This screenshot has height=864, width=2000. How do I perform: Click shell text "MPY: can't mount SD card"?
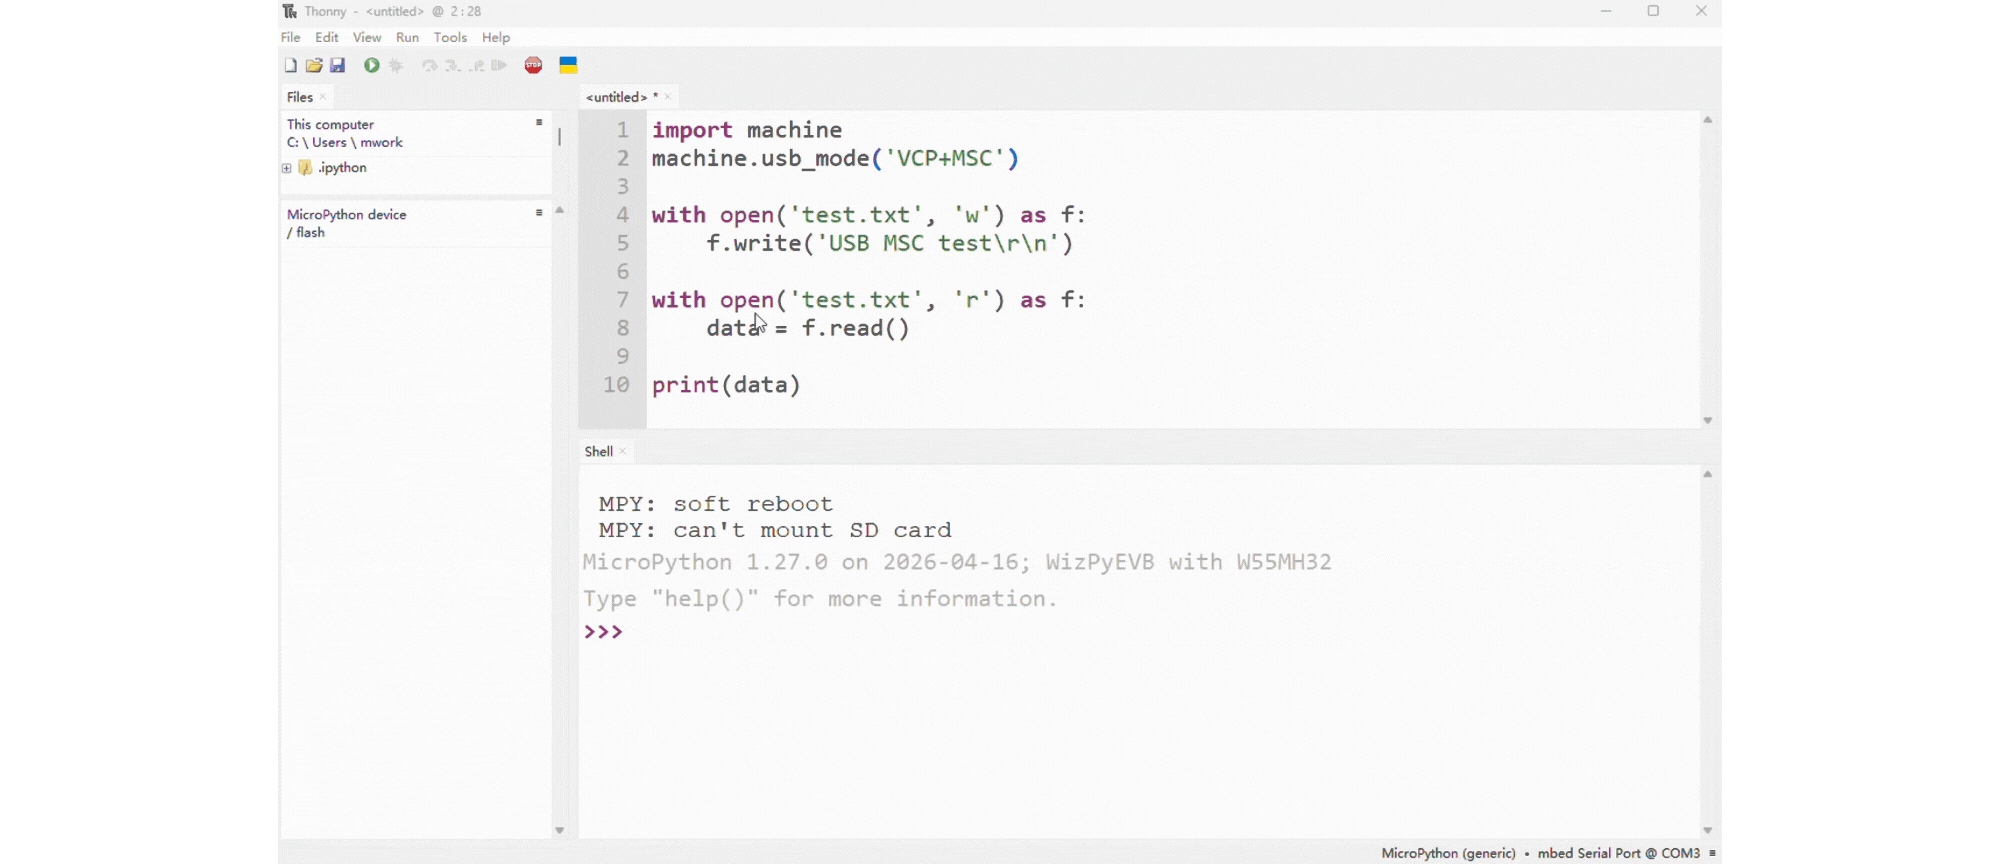click(775, 530)
